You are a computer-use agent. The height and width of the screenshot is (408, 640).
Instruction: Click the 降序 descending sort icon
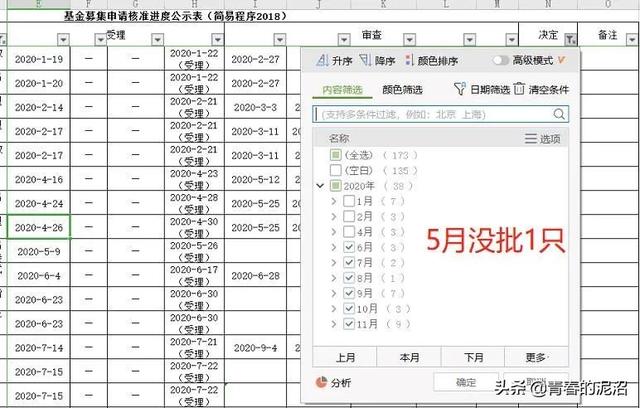coord(366,62)
